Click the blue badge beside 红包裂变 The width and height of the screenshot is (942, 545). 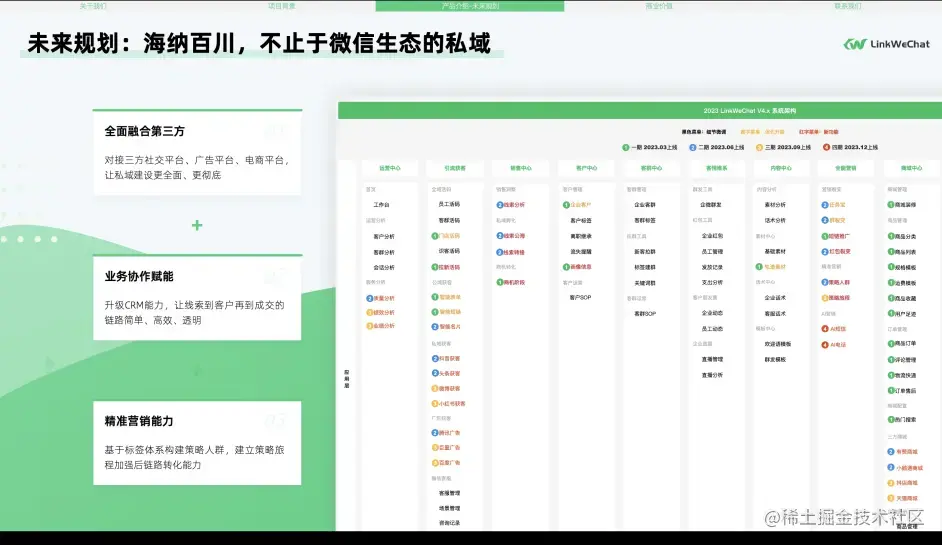click(x=825, y=252)
